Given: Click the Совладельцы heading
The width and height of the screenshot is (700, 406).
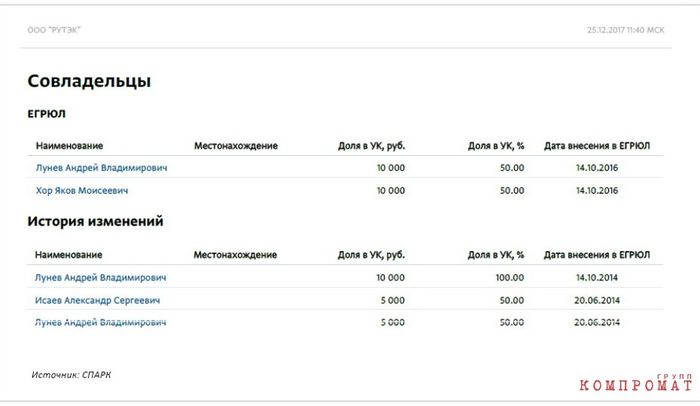Looking at the screenshot, I should point(89,81).
